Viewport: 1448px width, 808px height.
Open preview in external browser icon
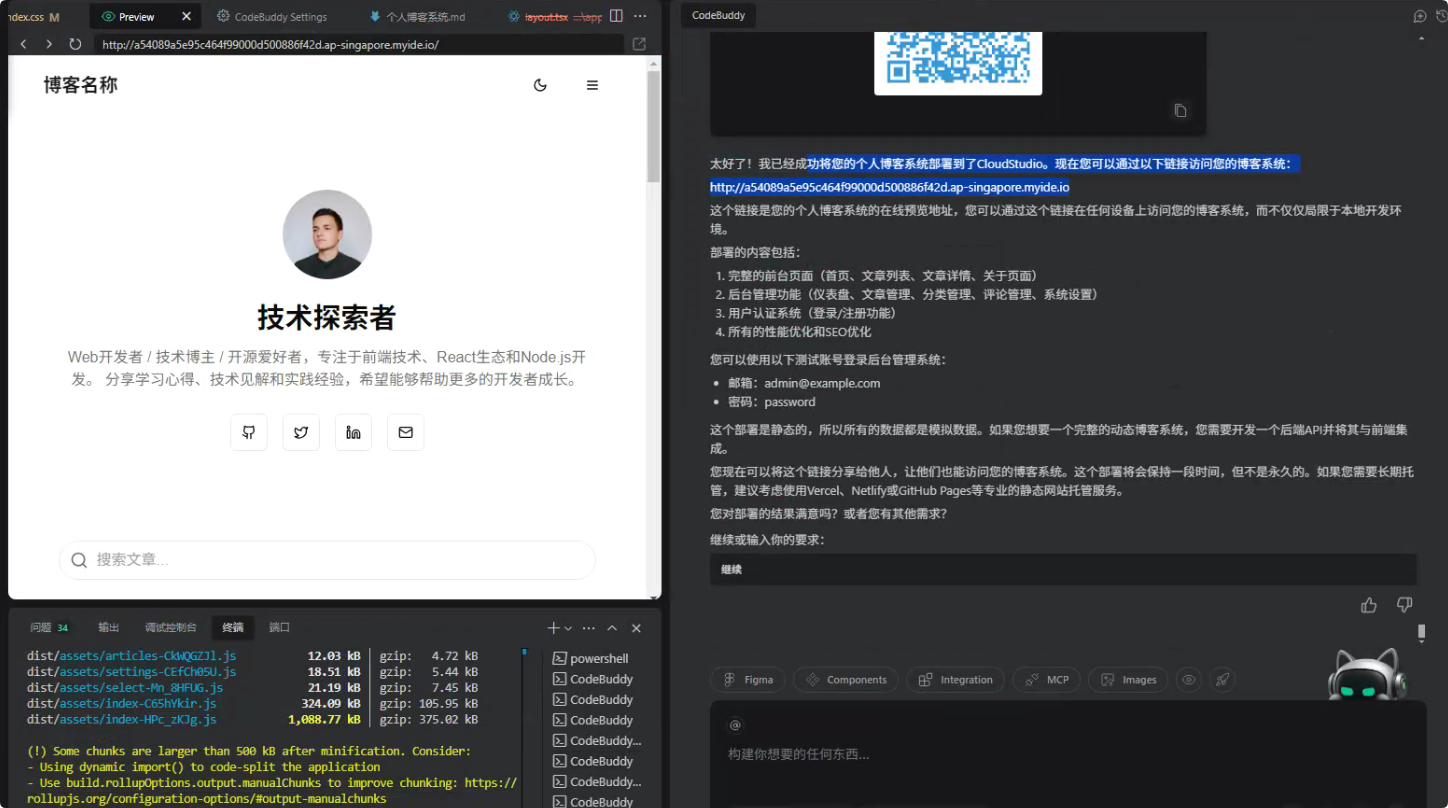click(x=640, y=44)
